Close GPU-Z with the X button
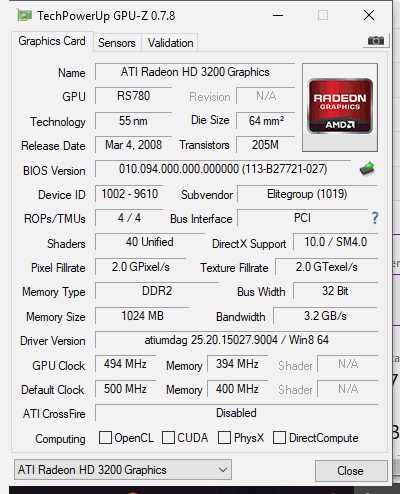 coord(369,15)
